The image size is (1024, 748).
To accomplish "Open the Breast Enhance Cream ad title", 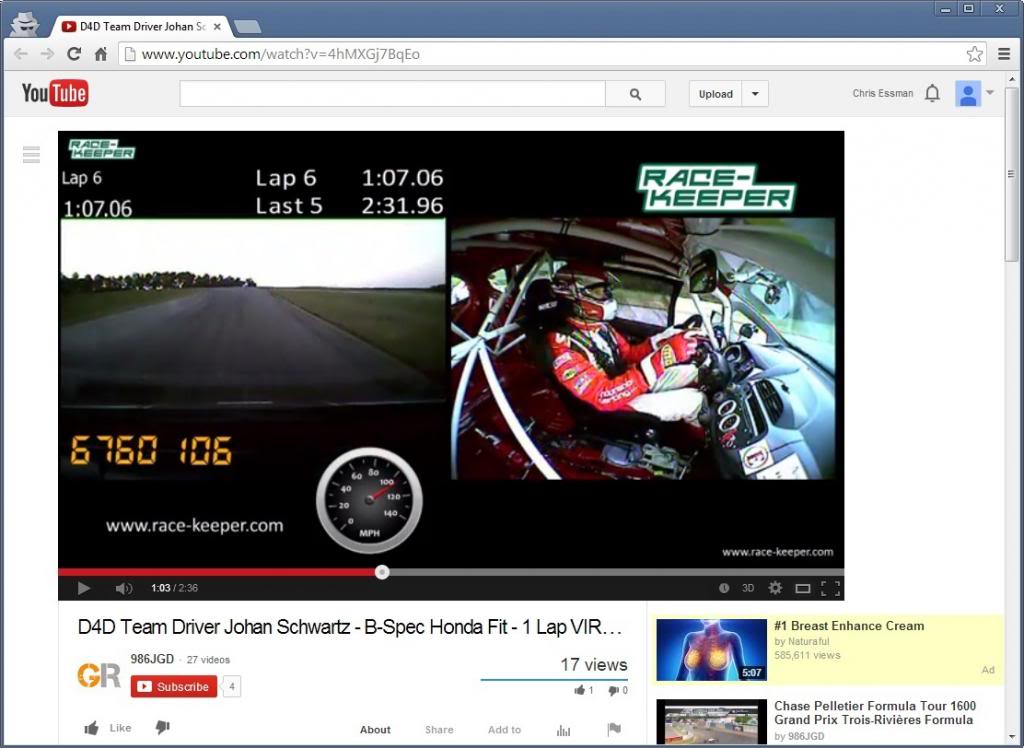I will click(x=849, y=626).
